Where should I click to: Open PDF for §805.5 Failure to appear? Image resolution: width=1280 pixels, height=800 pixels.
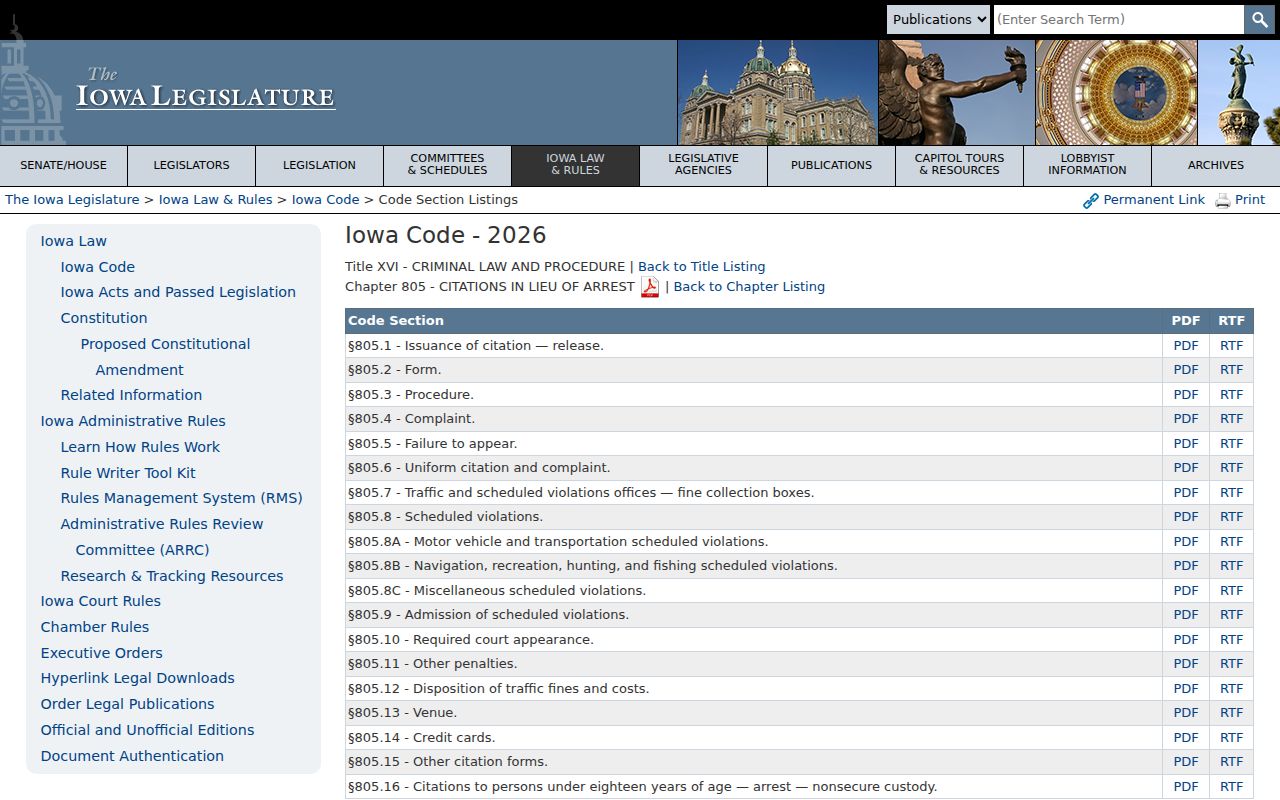click(x=1186, y=444)
